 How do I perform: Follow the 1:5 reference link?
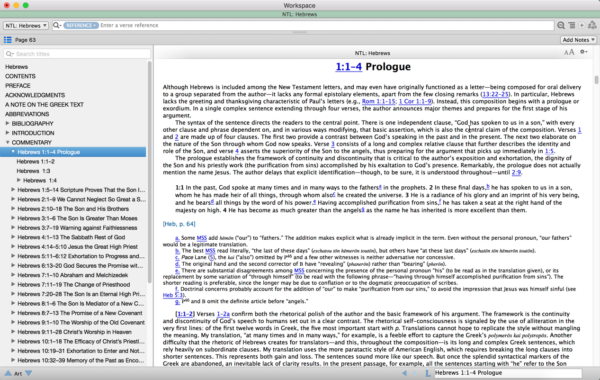pyautogui.click(x=549, y=151)
